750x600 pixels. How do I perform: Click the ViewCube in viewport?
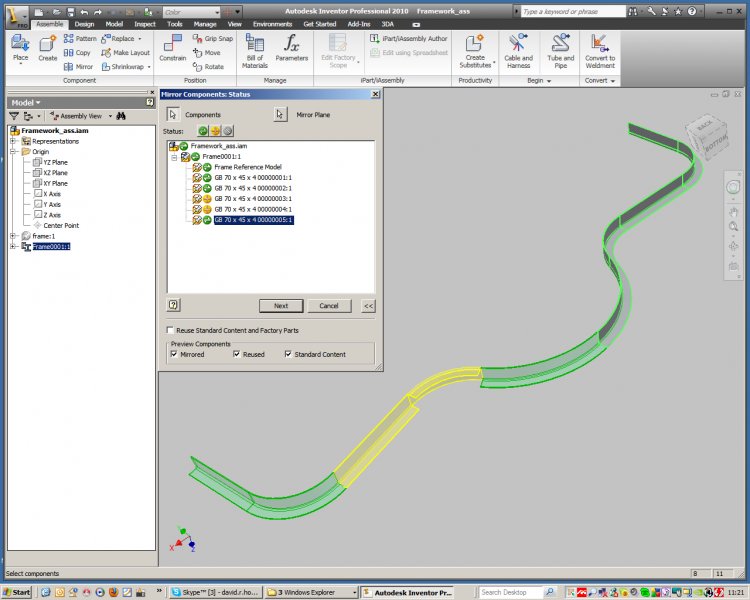click(x=707, y=137)
